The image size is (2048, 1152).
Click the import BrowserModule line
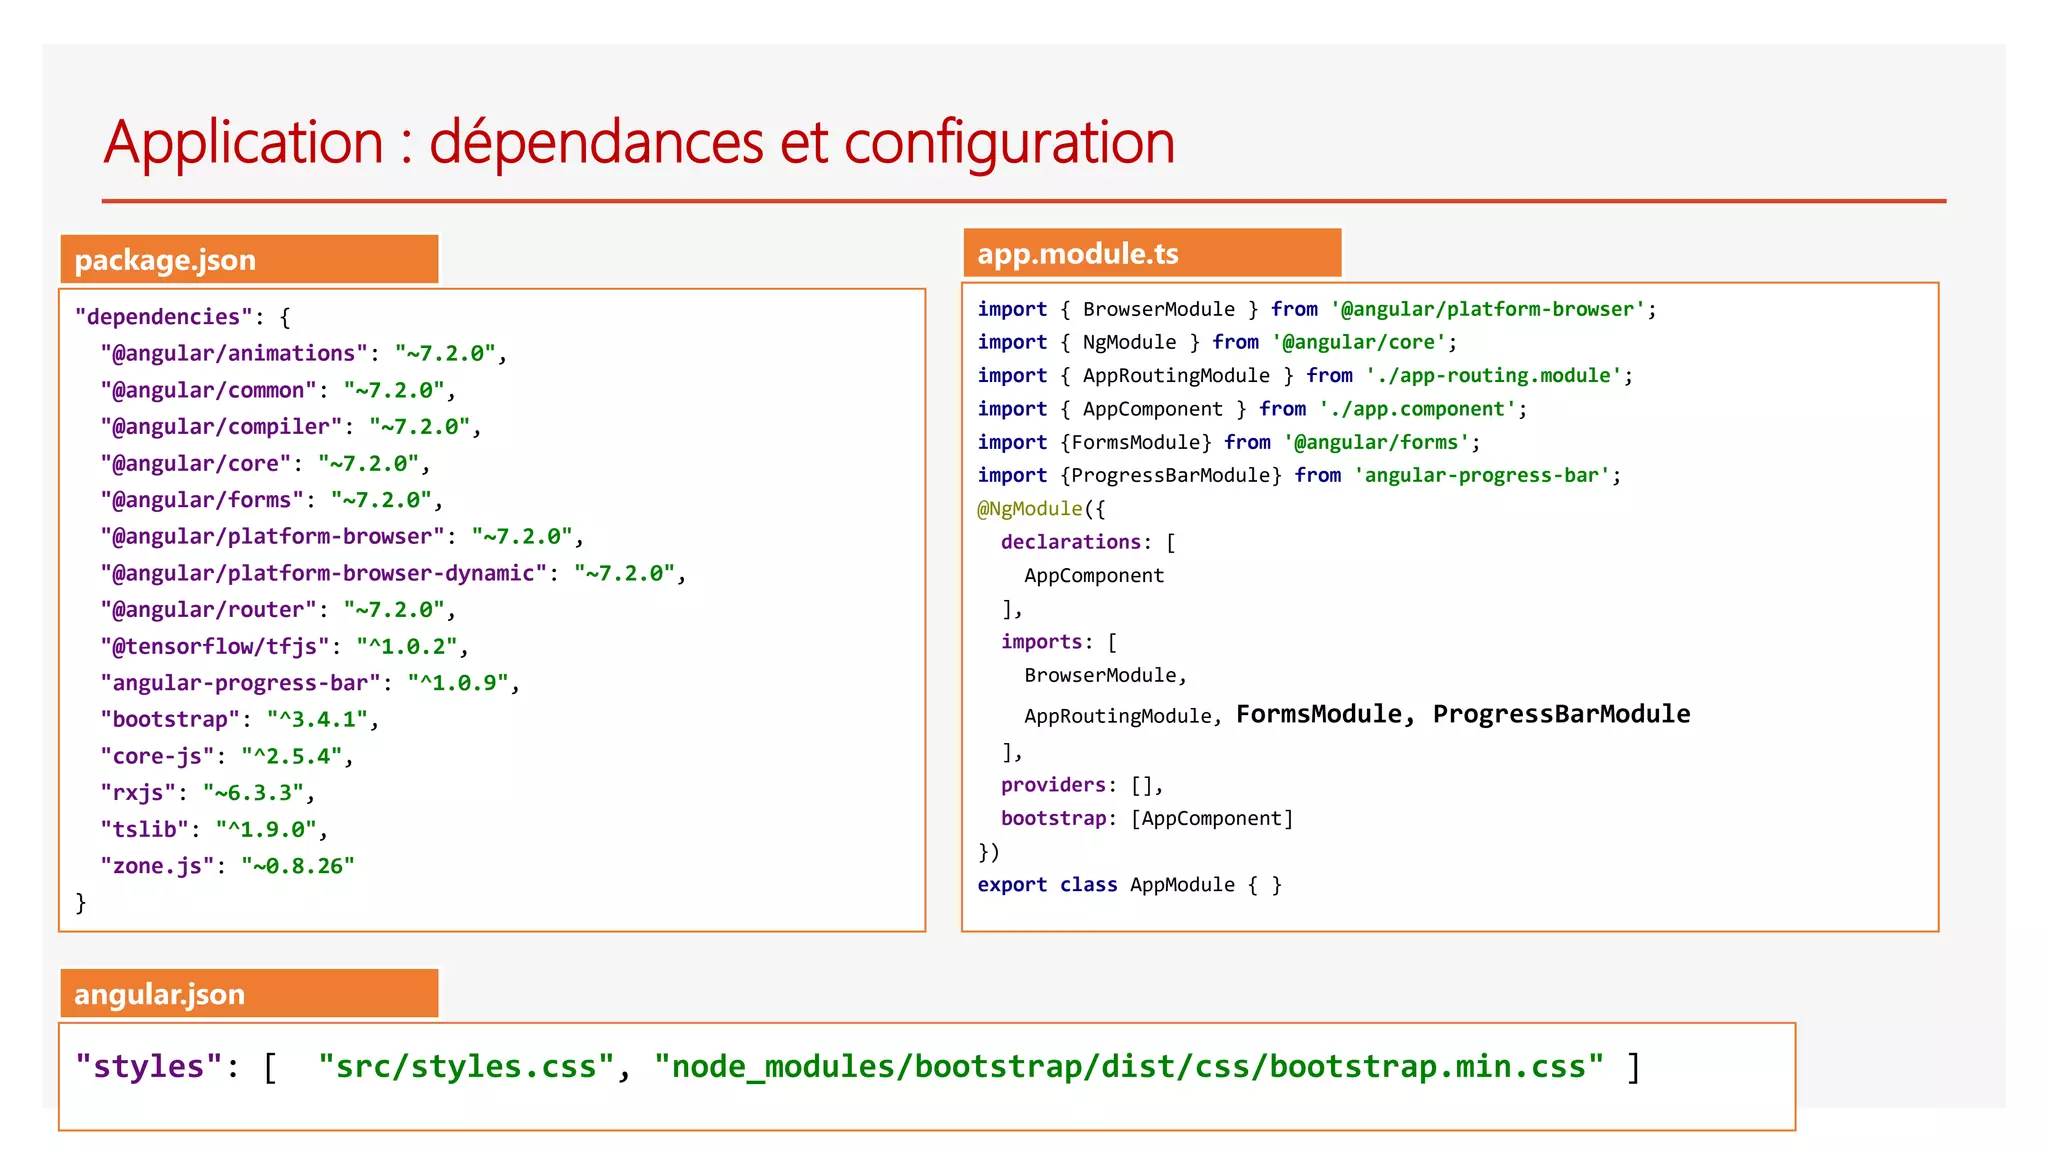point(1317,309)
